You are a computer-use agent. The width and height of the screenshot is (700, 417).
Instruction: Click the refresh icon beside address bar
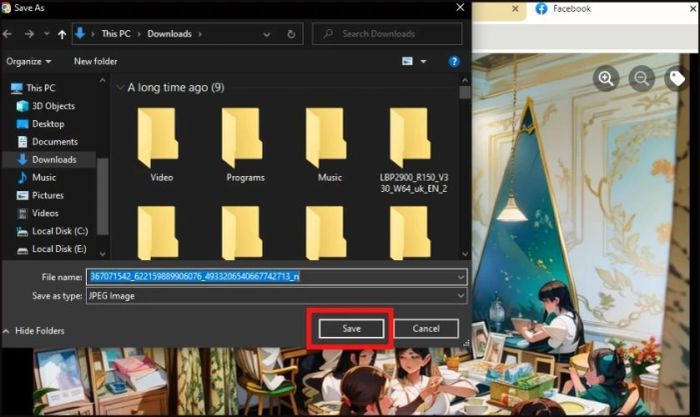tap(291, 34)
